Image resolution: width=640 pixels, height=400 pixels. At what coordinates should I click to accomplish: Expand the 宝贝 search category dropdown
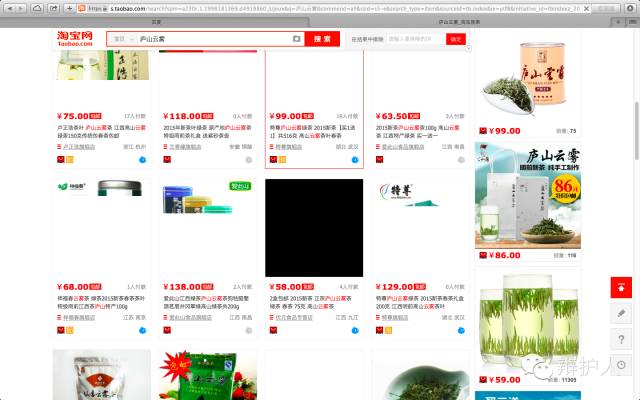[124, 39]
